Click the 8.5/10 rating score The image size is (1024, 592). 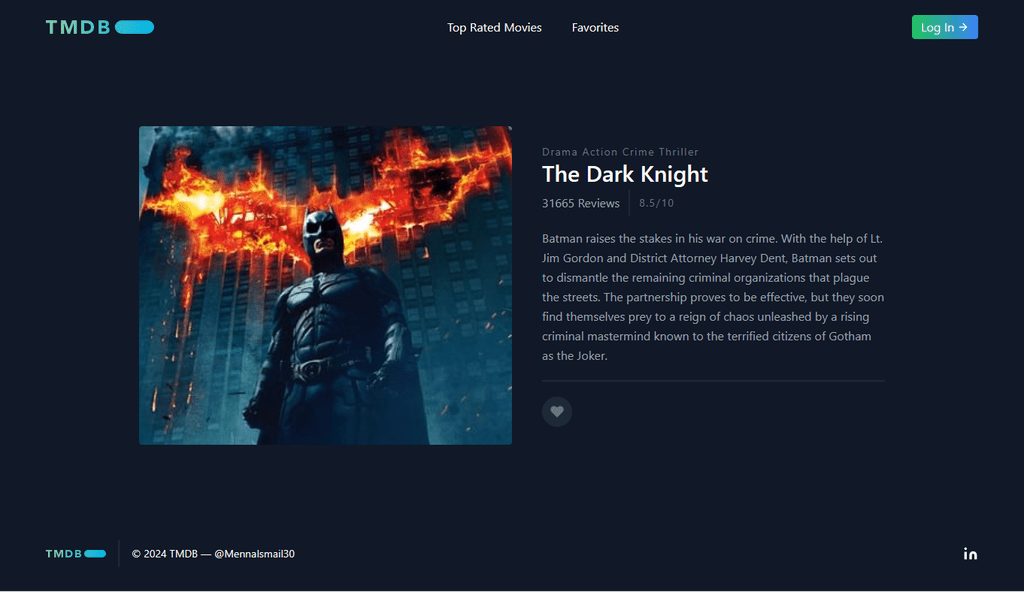tap(656, 203)
